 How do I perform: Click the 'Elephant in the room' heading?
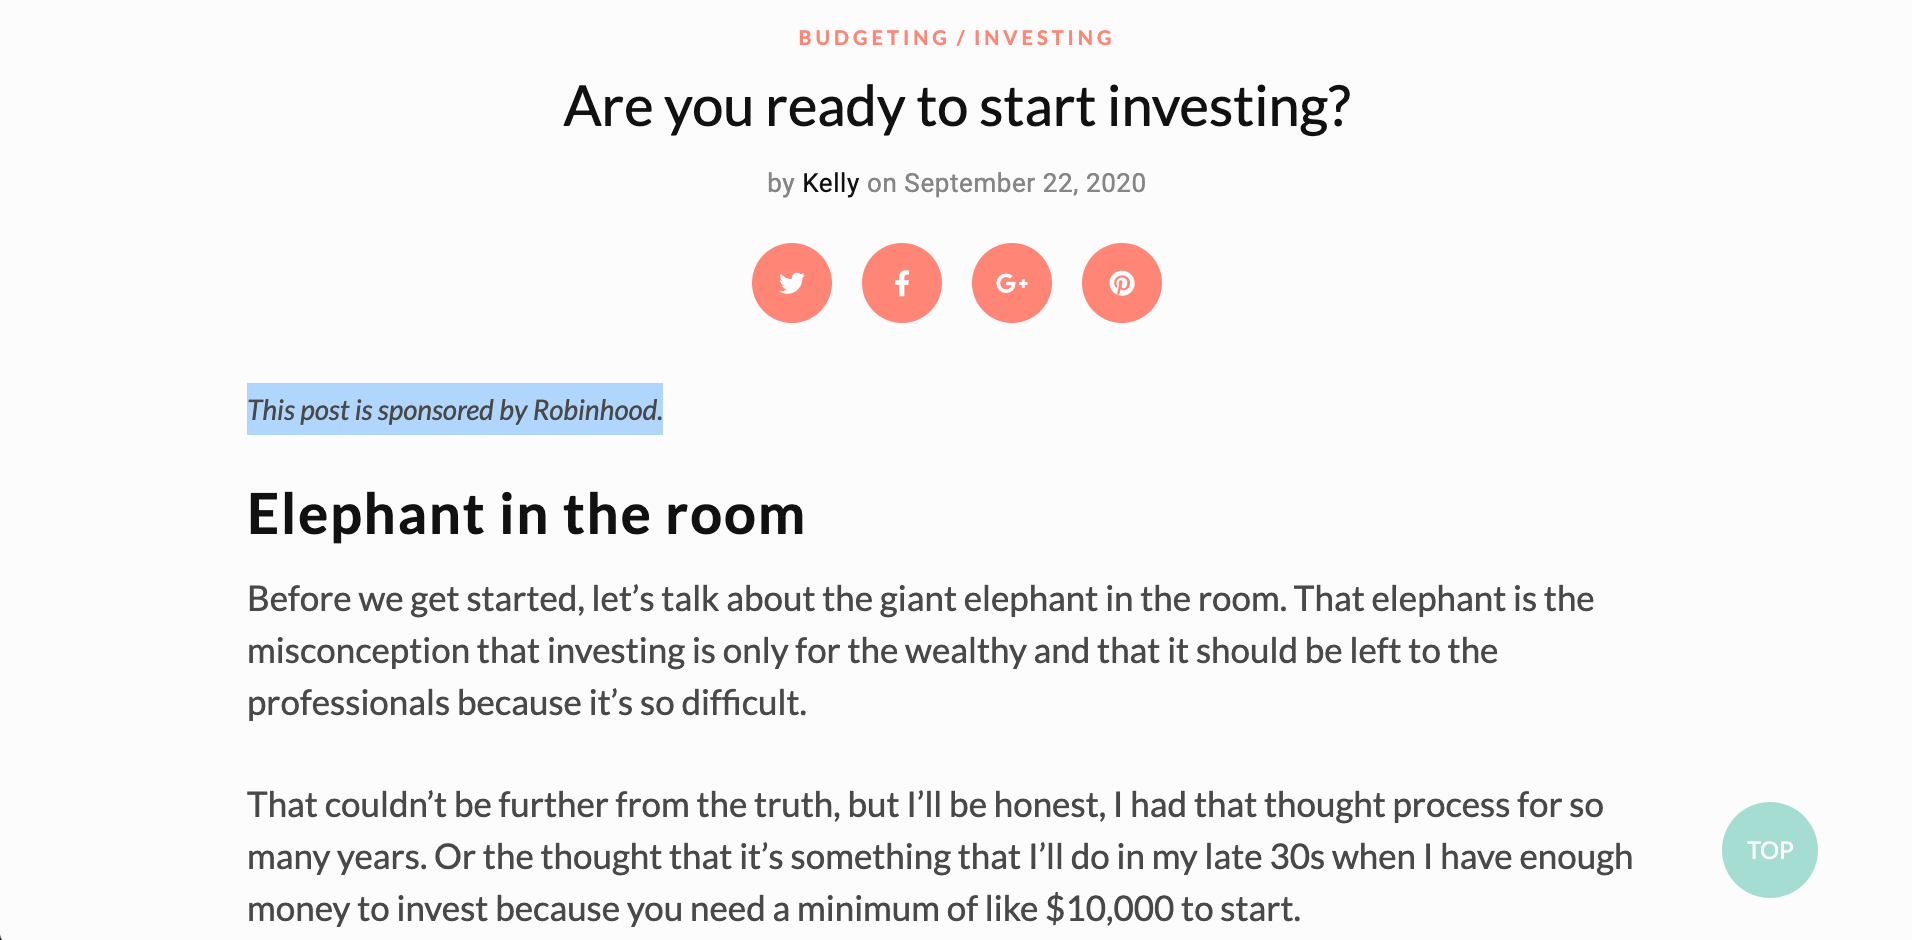point(526,514)
